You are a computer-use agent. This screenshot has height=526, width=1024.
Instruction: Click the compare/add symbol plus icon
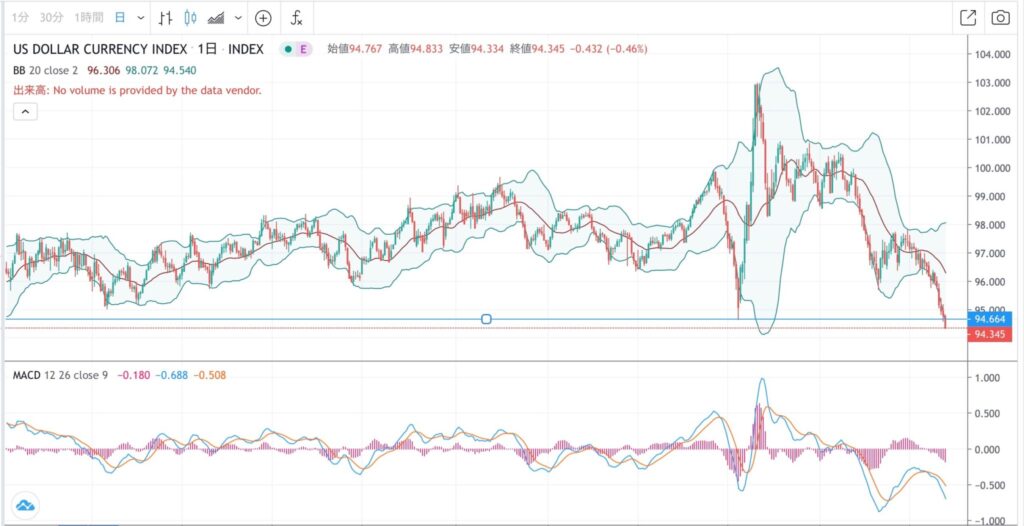(x=263, y=18)
